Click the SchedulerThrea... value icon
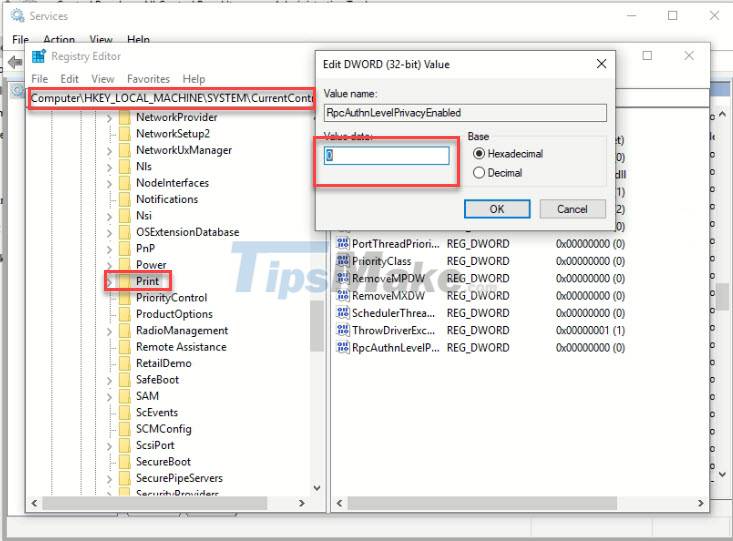This screenshot has height=541, width=733. tap(342, 313)
